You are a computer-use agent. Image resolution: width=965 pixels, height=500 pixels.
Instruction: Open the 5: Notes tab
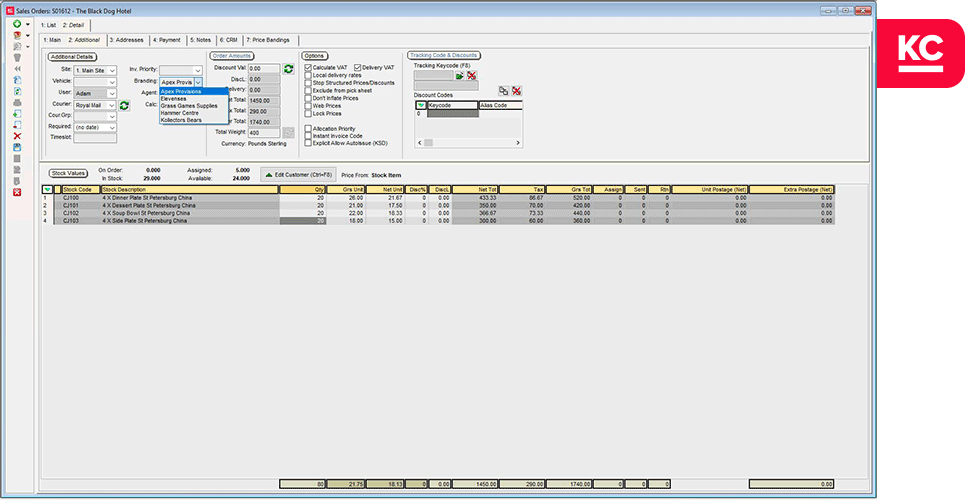(x=201, y=40)
